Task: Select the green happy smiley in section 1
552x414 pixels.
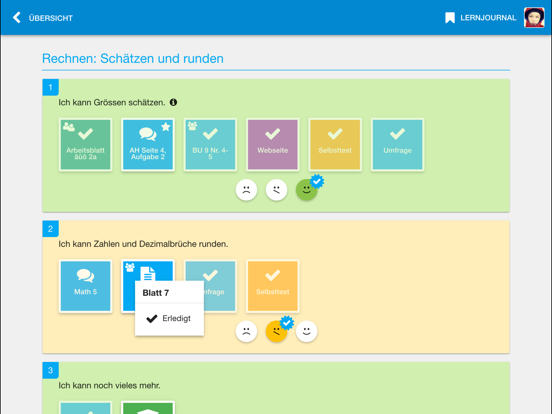Action: coord(307,190)
